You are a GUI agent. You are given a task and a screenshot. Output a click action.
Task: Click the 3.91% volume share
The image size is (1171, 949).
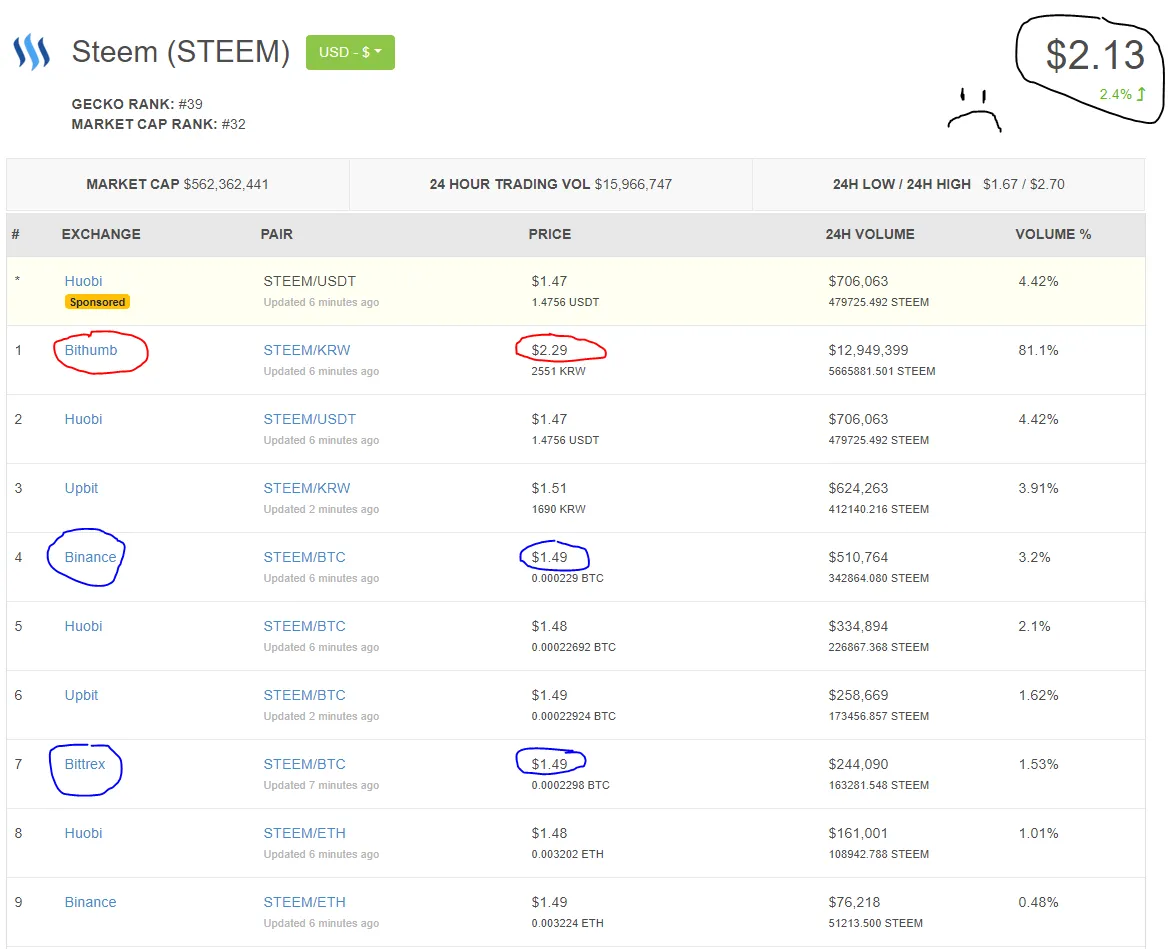pos(1038,488)
